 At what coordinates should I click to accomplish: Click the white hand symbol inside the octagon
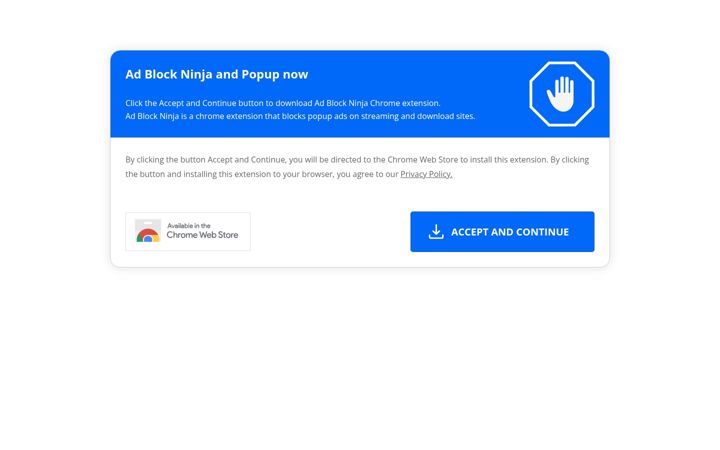(561, 94)
